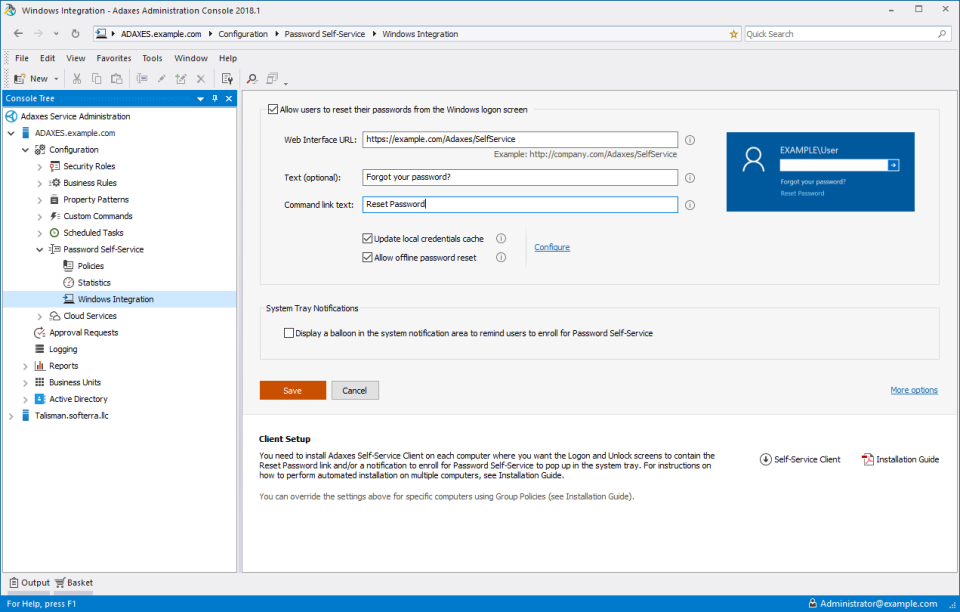Download via the Self-Service Client icon
This screenshot has height=612, width=960.
[x=764, y=459]
